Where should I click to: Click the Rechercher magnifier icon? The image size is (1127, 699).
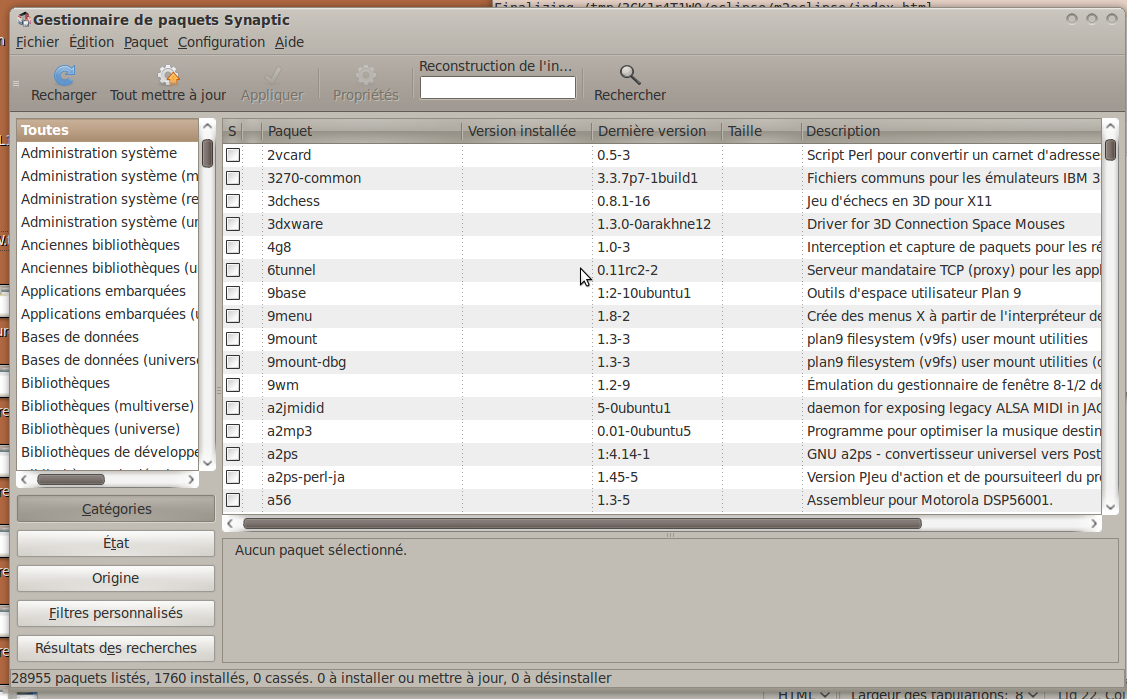(630, 75)
